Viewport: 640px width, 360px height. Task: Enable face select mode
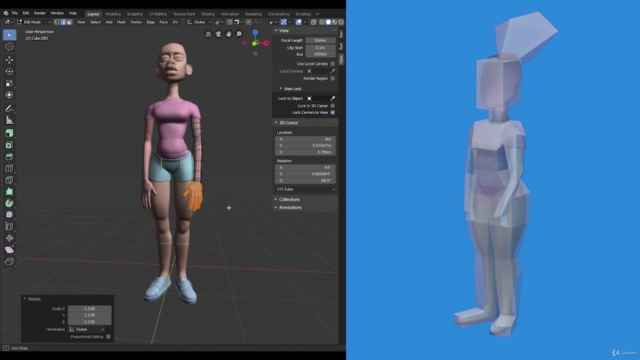tap(69, 22)
